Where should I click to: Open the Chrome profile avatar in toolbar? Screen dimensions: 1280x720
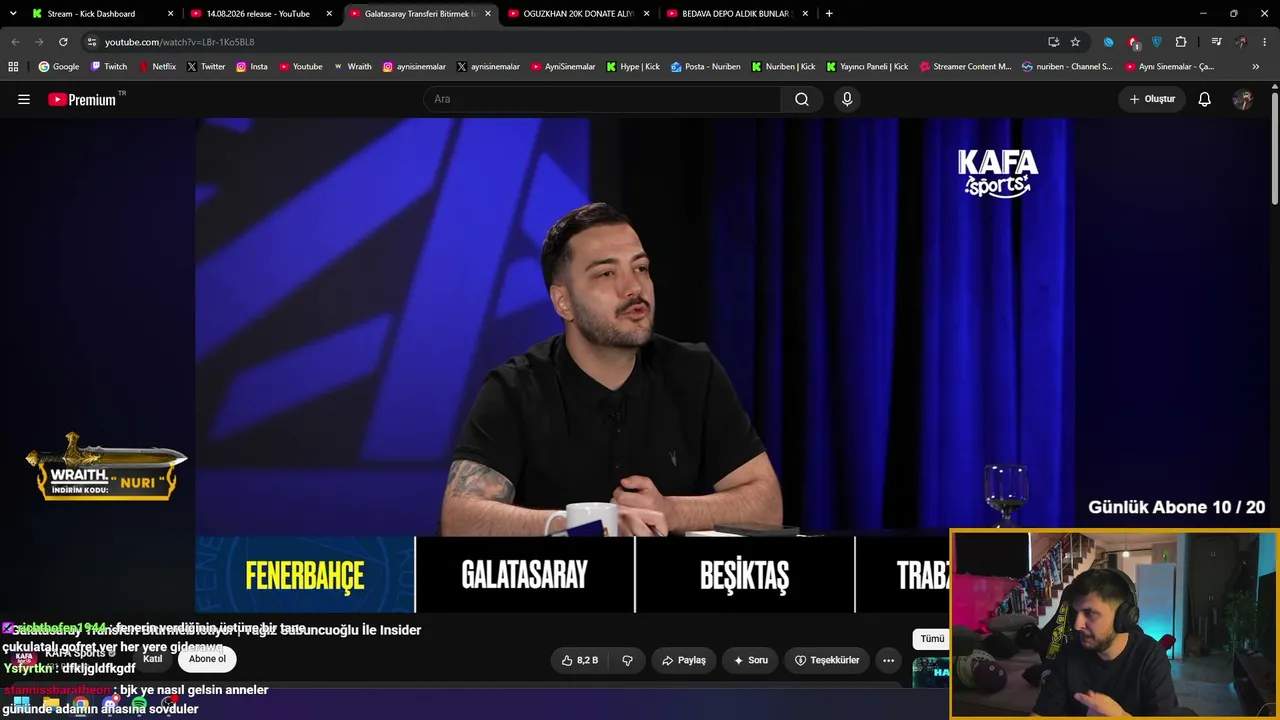pos(1241,42)
